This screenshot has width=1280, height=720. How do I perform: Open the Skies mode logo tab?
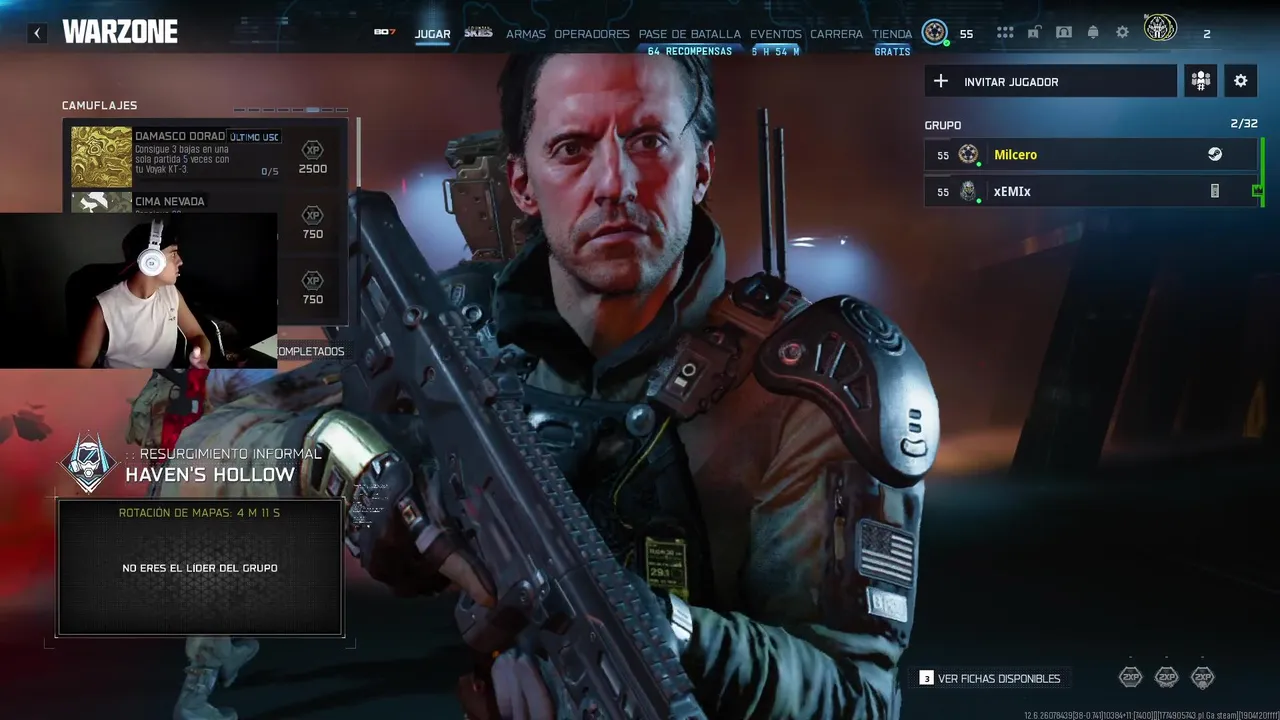pyautogui.click(x=478, y=32)
